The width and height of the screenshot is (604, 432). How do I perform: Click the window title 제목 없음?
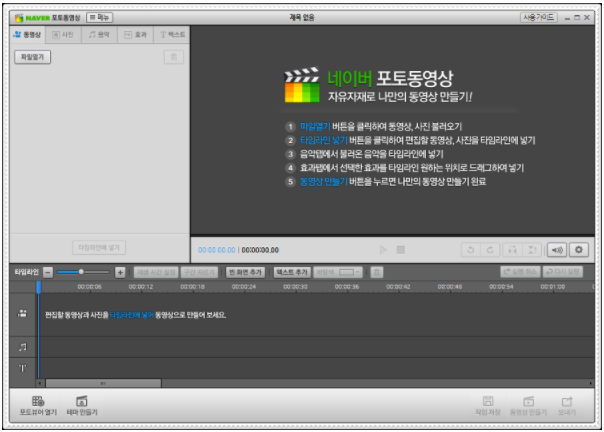pyautogui.click(x=302, y=17)
